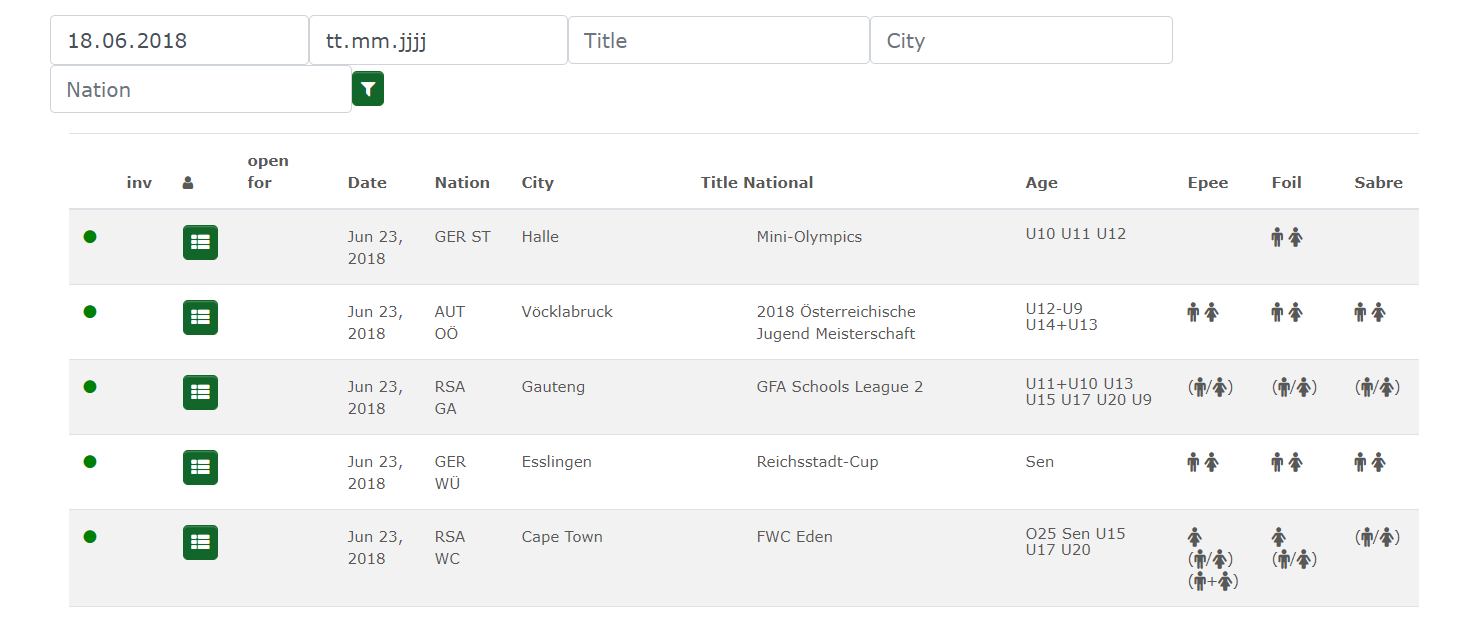Click the green filter funnel button

(x=368, y=89)
